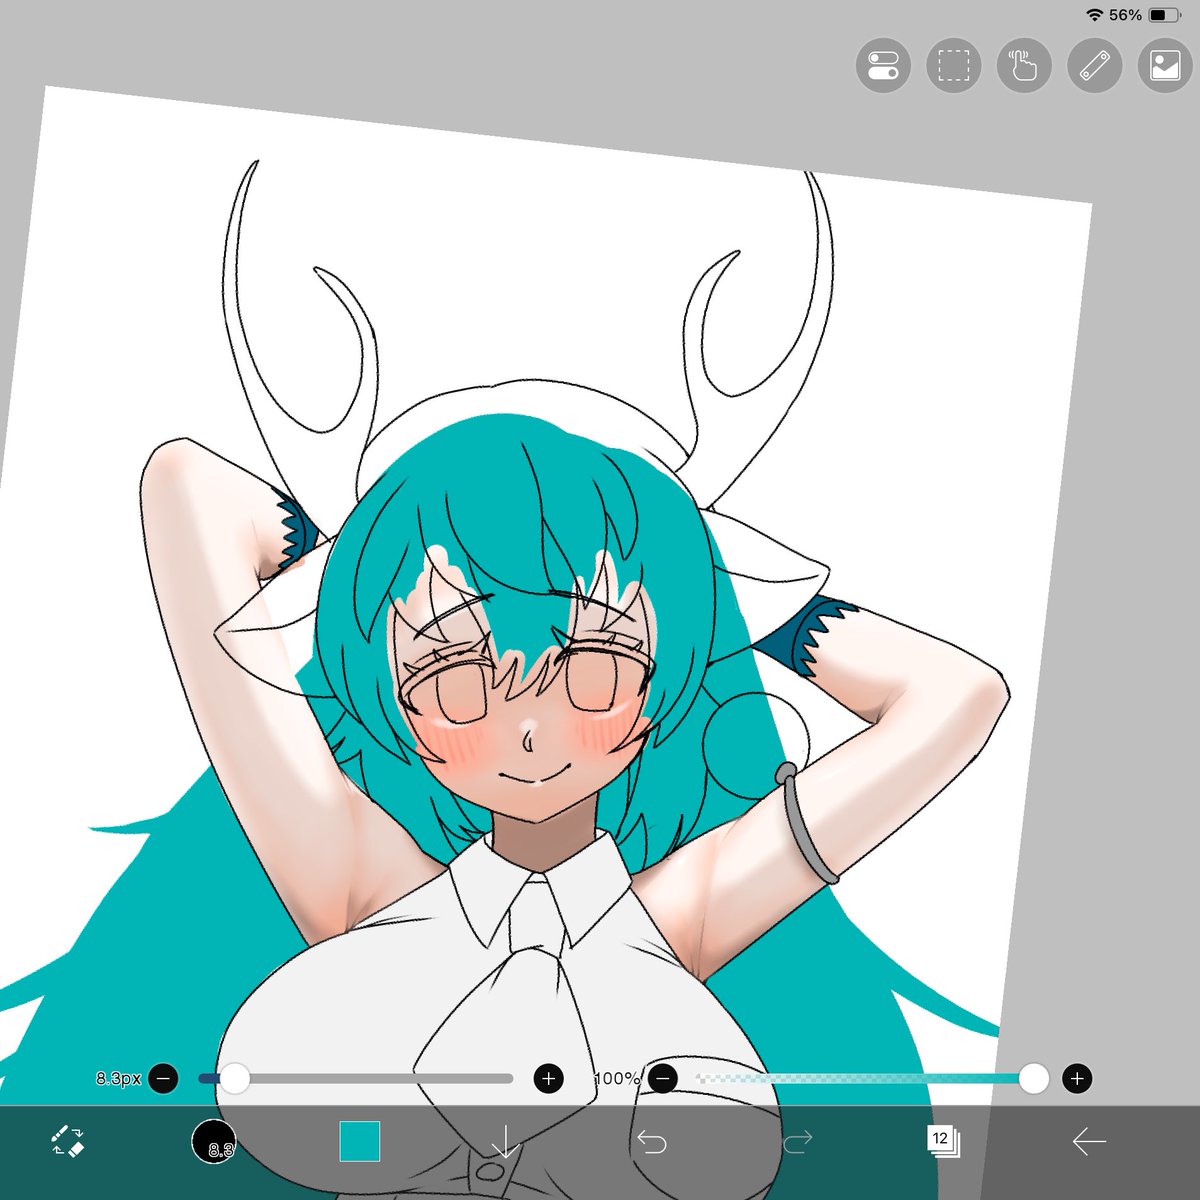Undo the last stroke
This screenshot has width=1200, height=1200.
point(652,1141)
